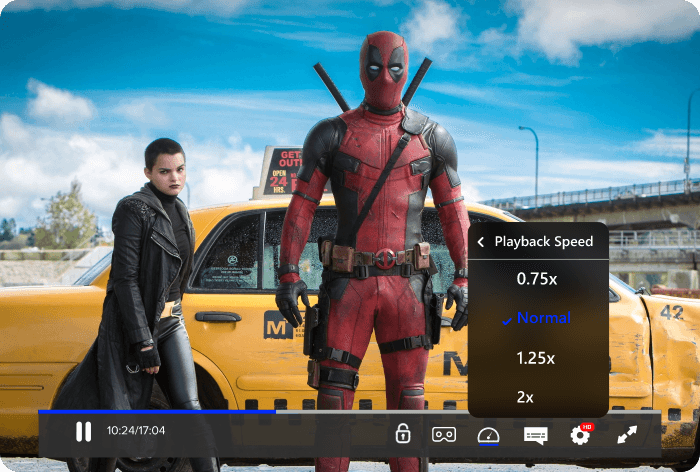Click the playback speed gauge icon
Screen dimensions: 700x472
tap(488, 435)
